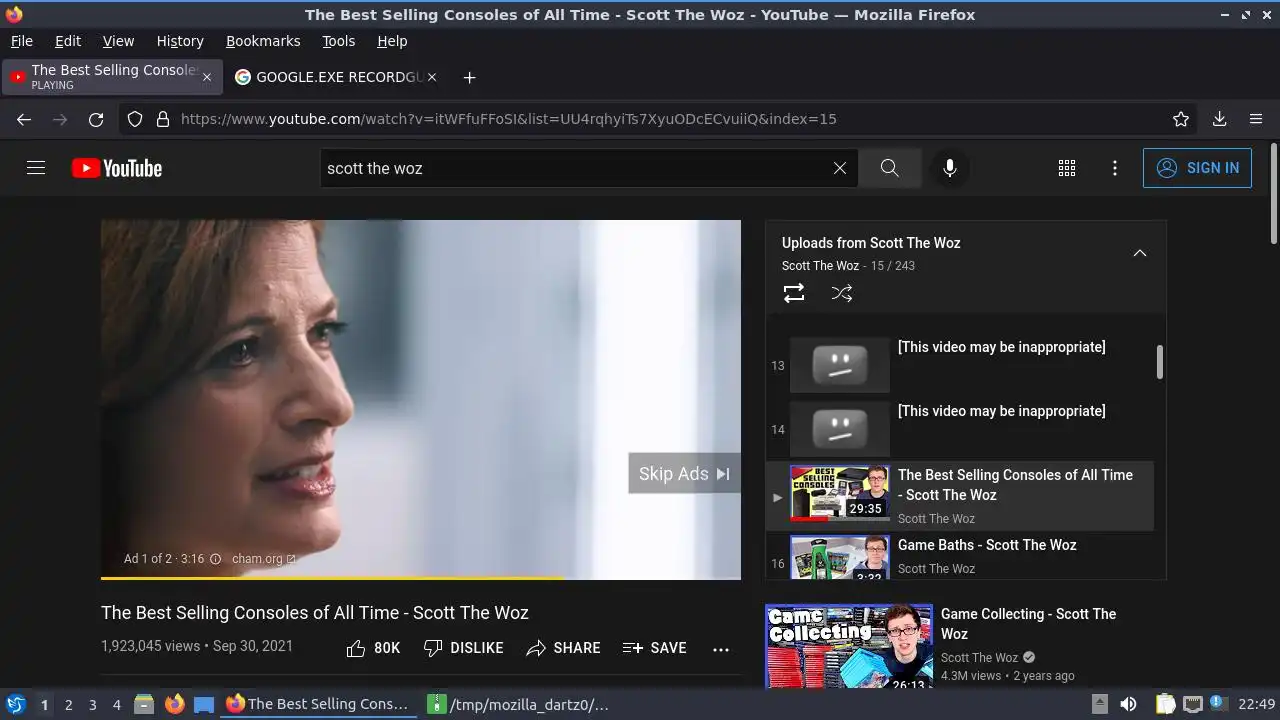Open the File menu
The image size is (1280, 720).
tap(21, 41)
